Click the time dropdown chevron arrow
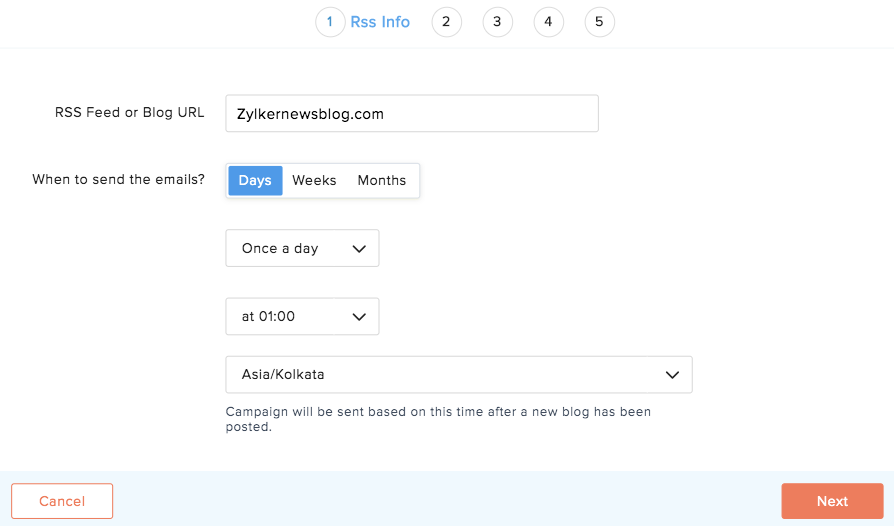 click(x=359, y=317)
